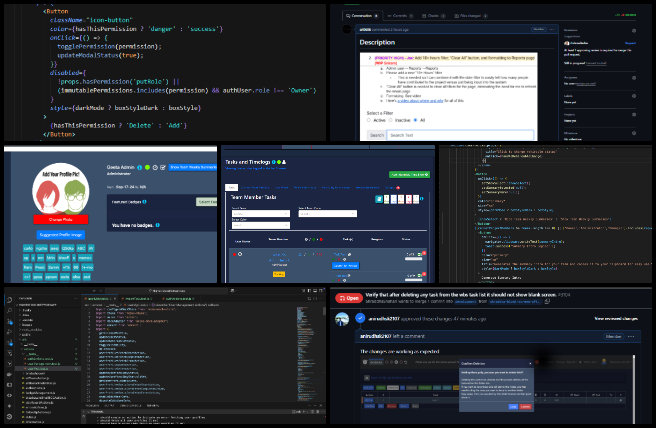The height and width of the screenshot is (428, 656).
Task: Click the red status dot in the first task row
Action: click(x=234, y=254)
